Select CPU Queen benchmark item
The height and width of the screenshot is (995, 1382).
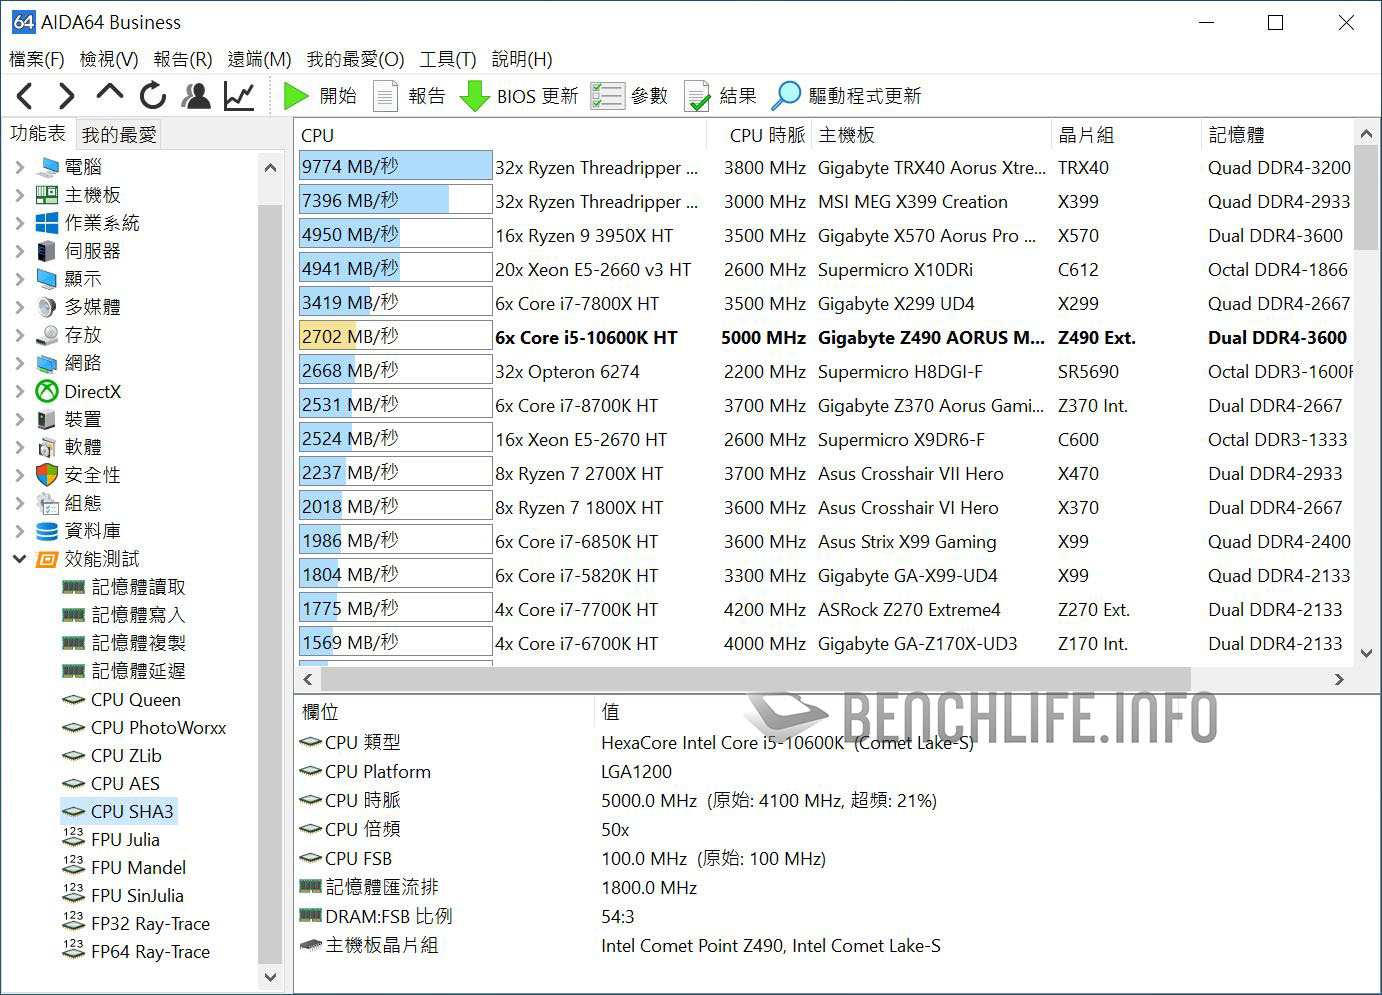point(135,700)
